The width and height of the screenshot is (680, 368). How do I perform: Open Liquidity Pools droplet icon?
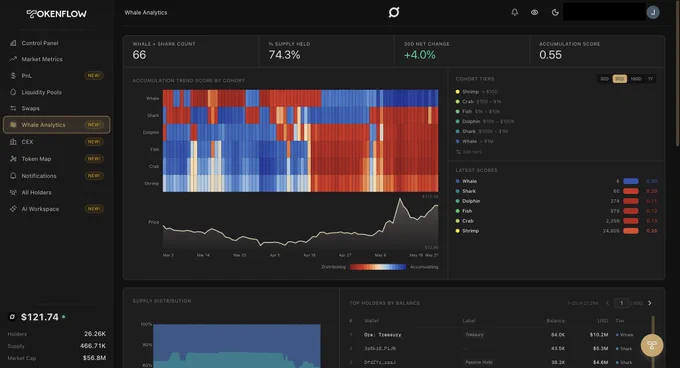tap(13, 92)
